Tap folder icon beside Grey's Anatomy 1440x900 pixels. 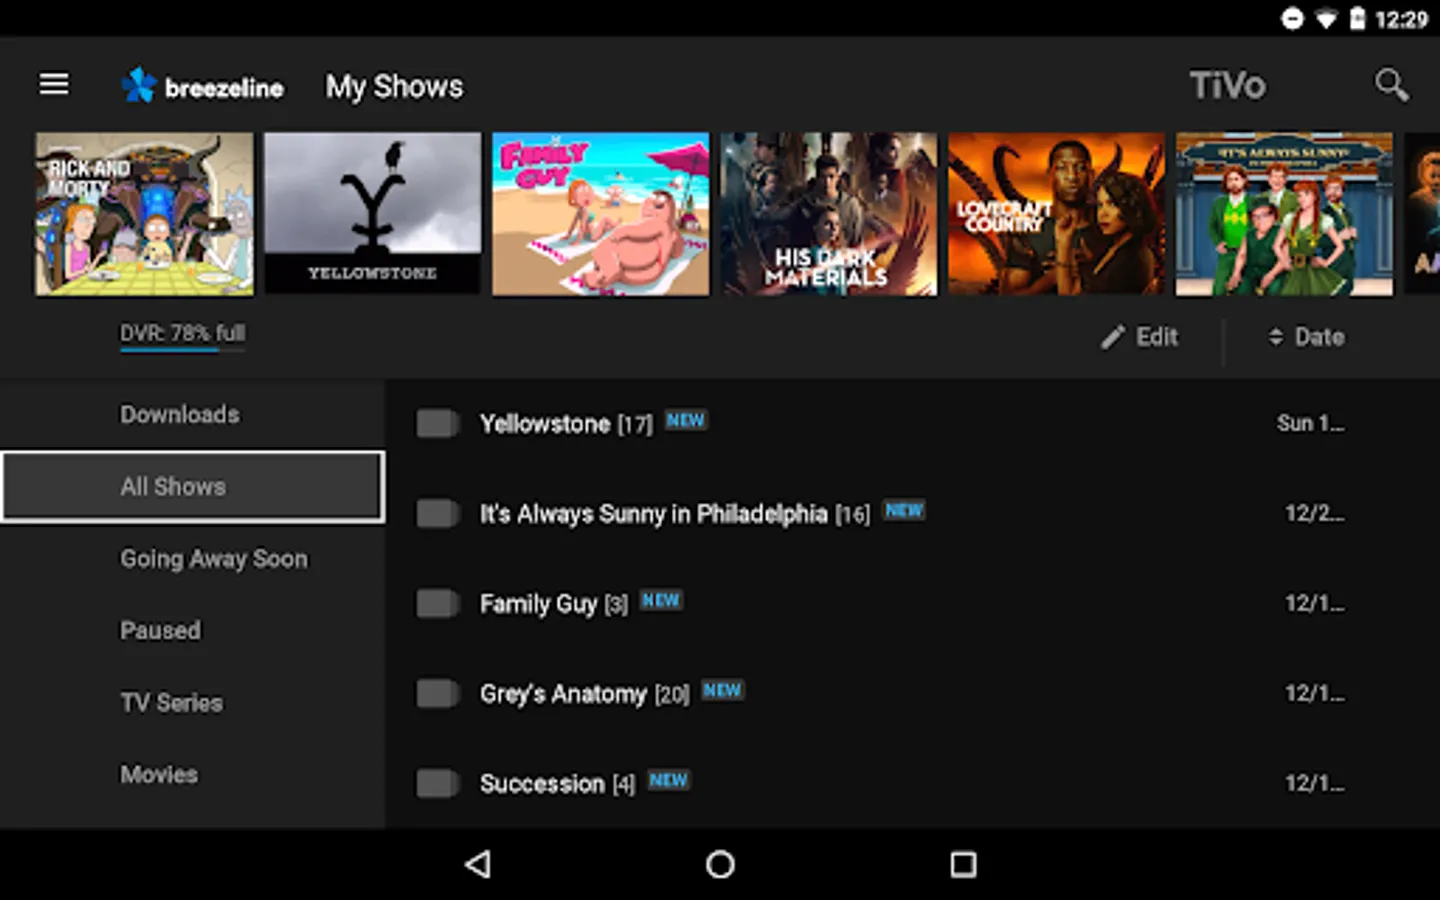click(x=437, y=693)
